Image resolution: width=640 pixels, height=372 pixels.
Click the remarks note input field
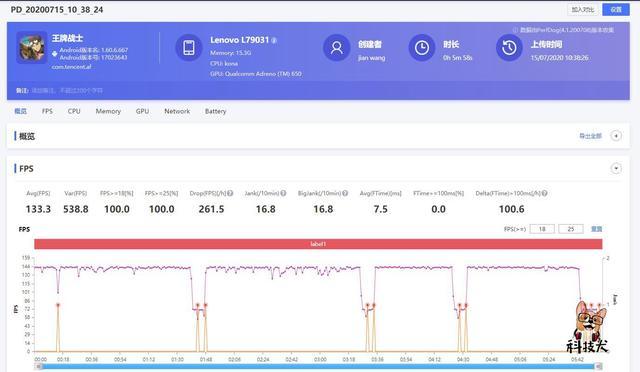click(x=67, y=90)
